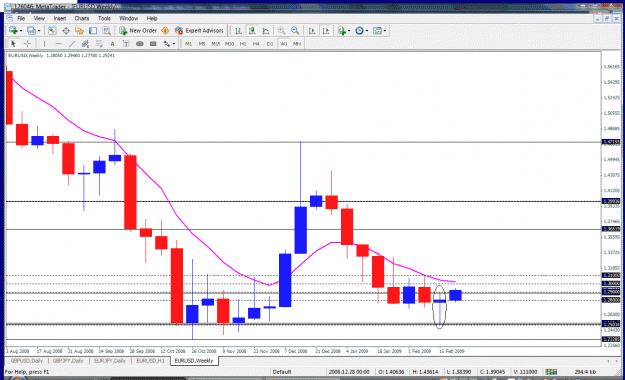Open the Charts menu
Screen dimensions: 625x380
(82, 18)
